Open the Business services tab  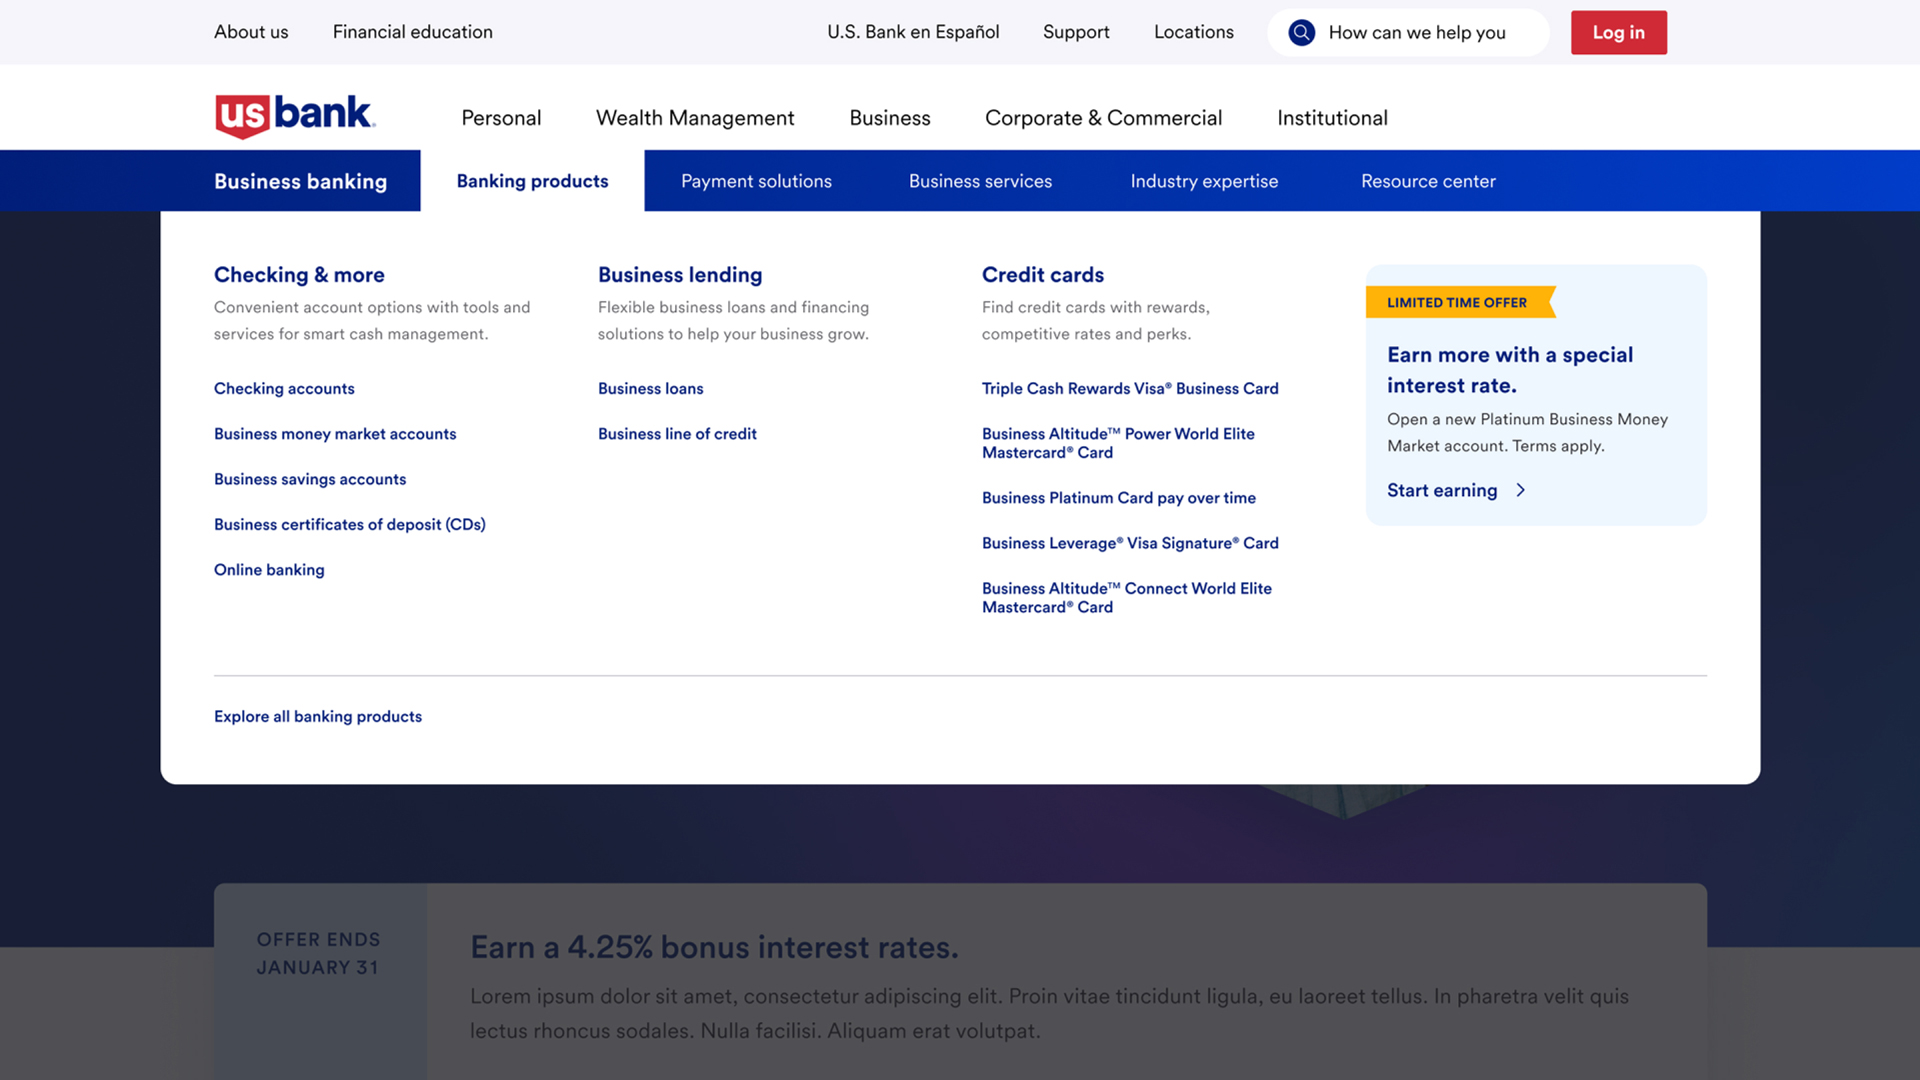click(x=980, y=181)
